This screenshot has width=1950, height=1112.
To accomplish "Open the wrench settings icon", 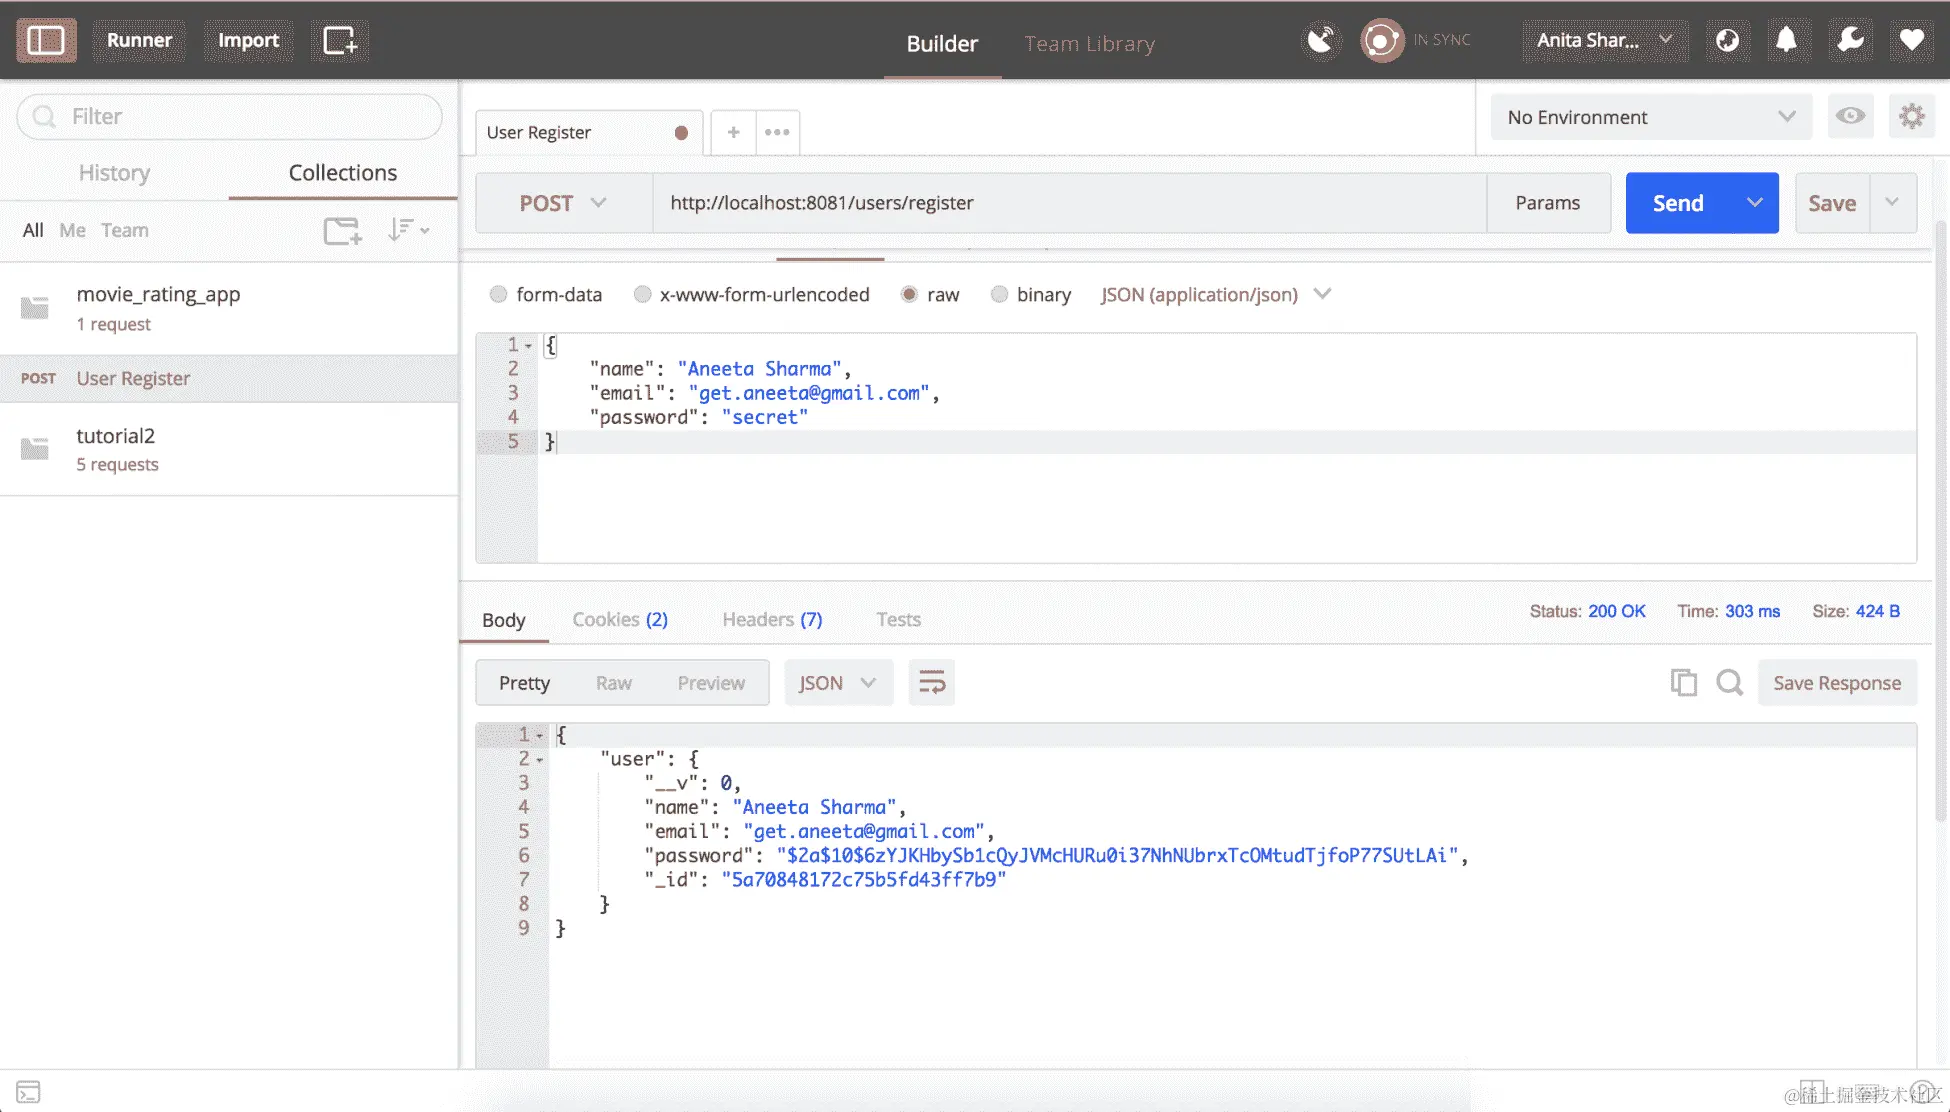I will coord(1850,40).
